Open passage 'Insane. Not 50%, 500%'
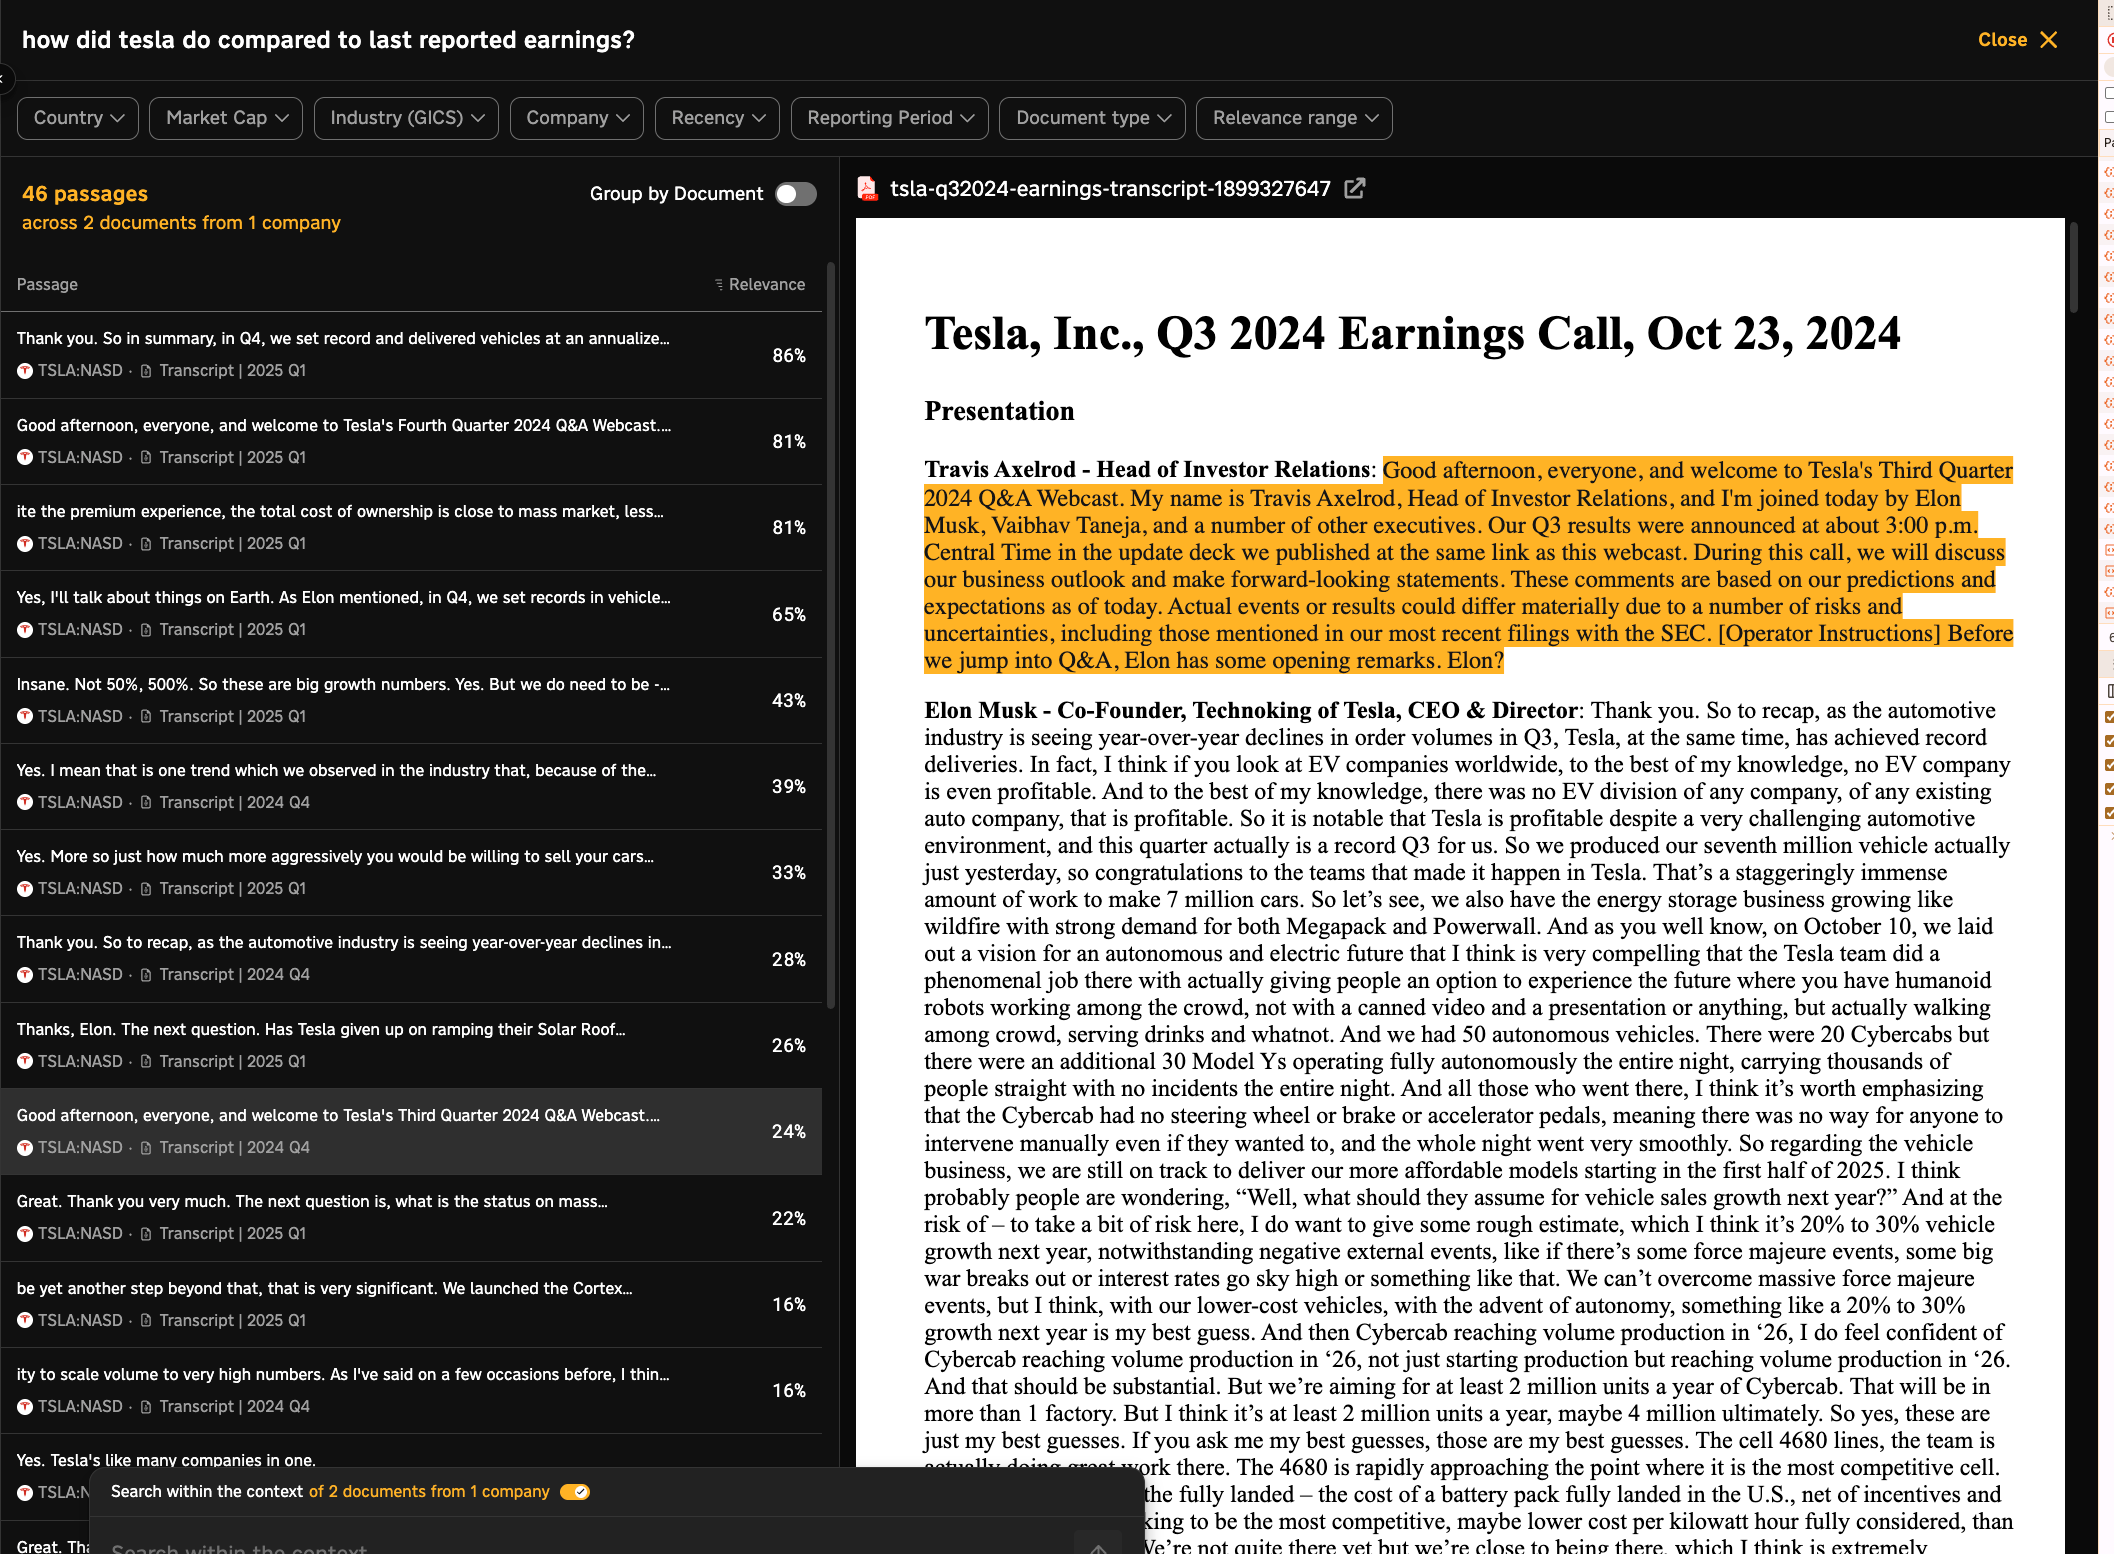The height and width of the screenshot is (1554, 2114). click(x=411, y=700)
